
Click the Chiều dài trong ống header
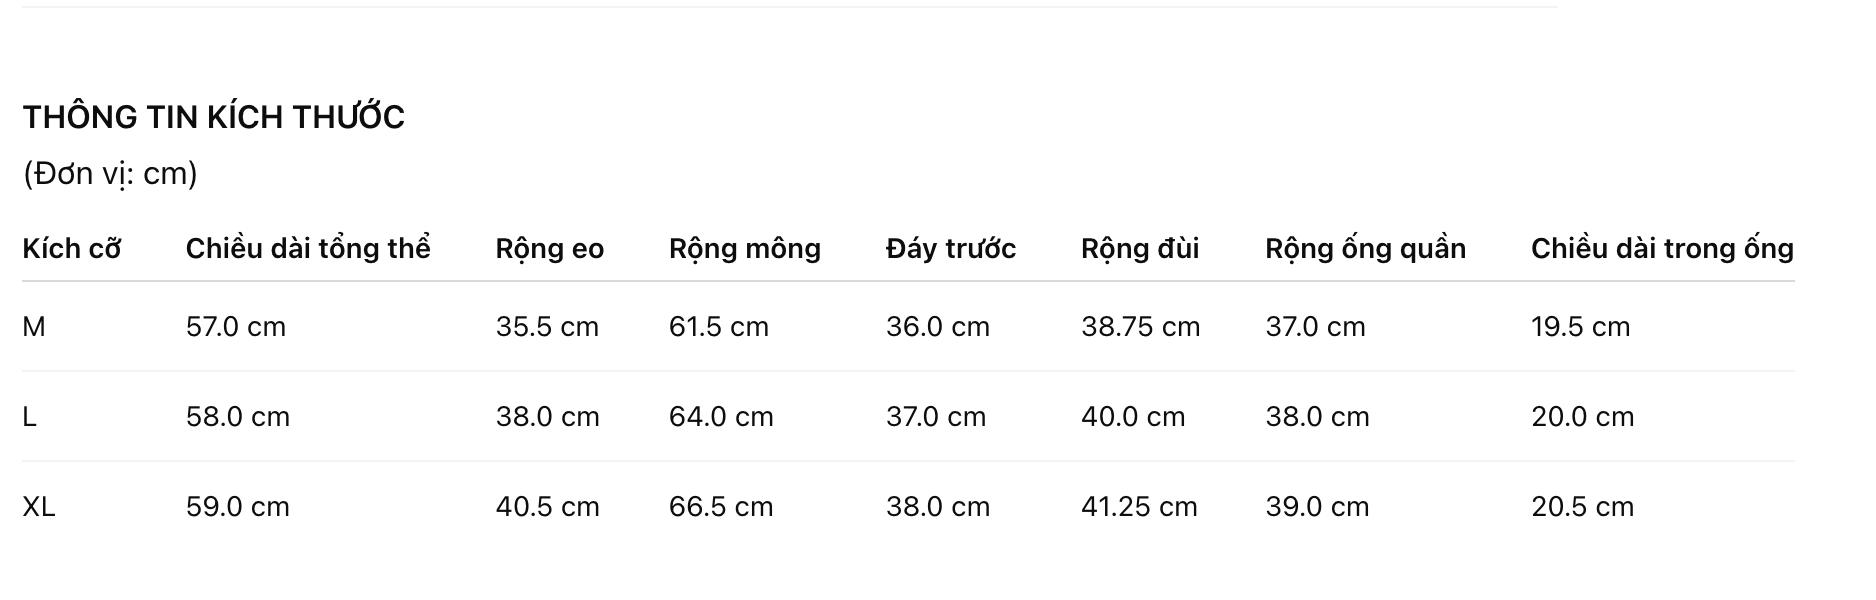tap(1662, 248)
